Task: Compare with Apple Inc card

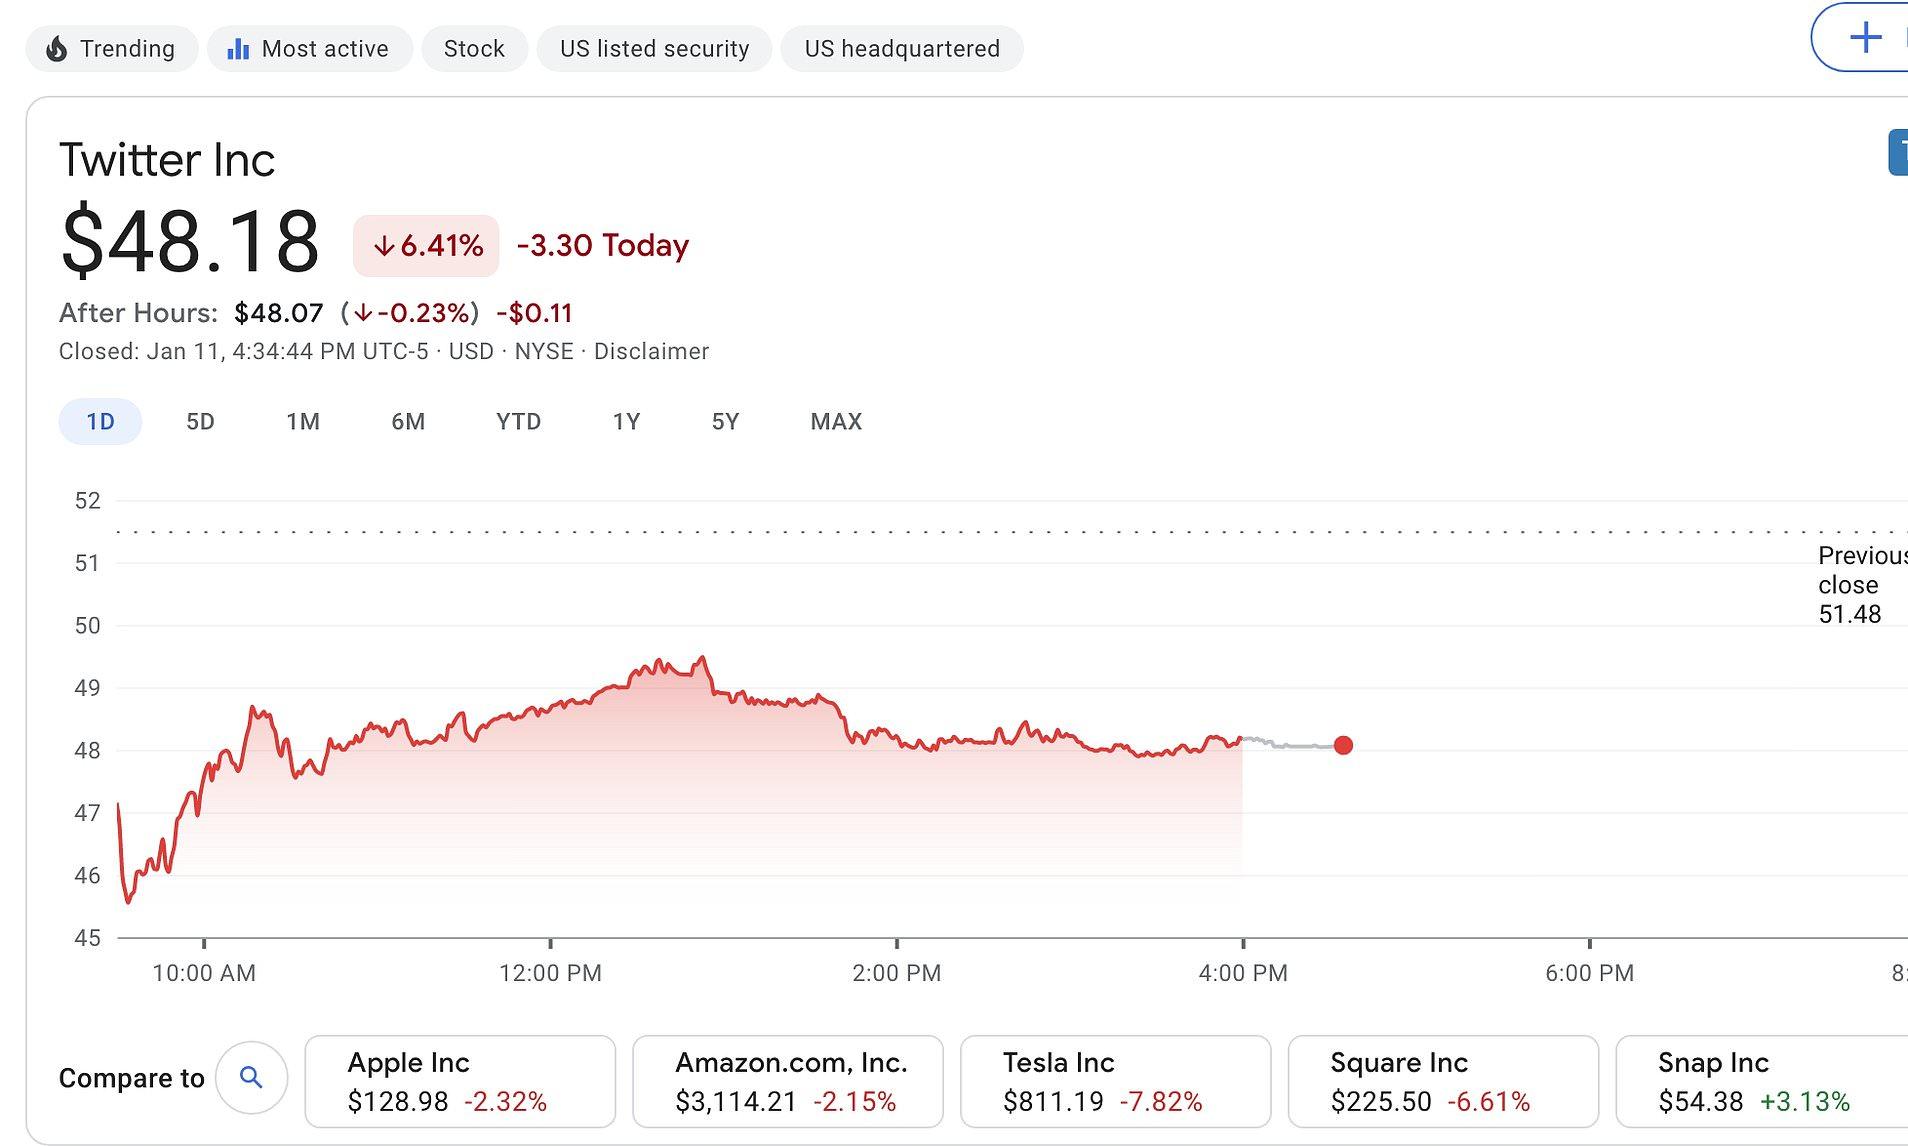Action: pos(460,1081)
